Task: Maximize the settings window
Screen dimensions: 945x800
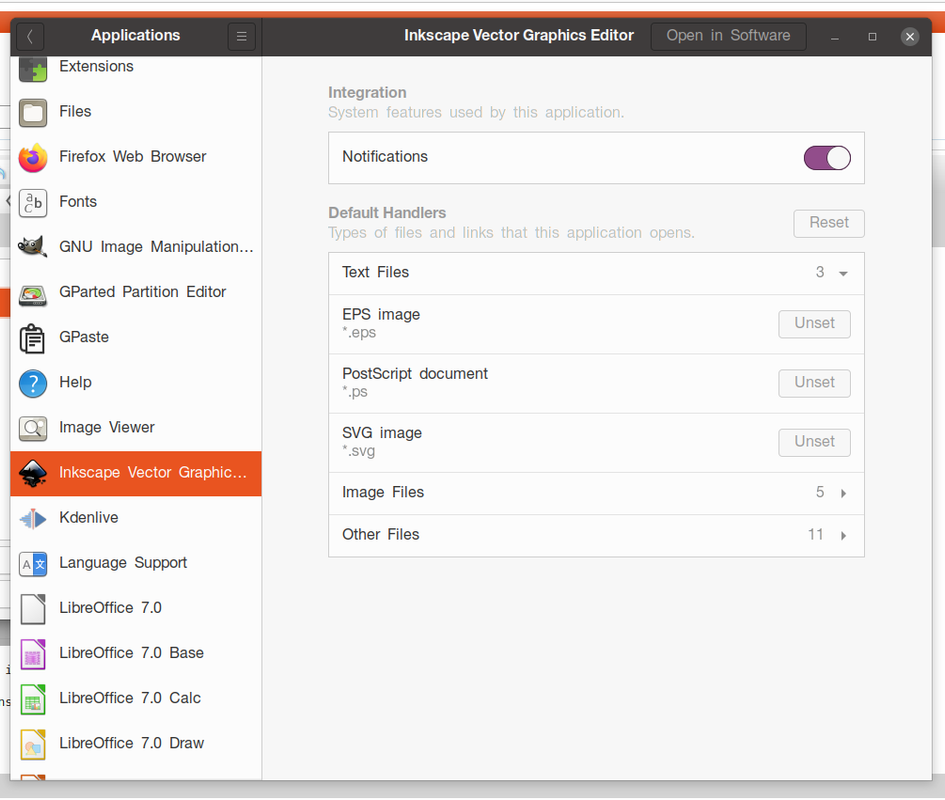Action: click(x=872, y=37)
